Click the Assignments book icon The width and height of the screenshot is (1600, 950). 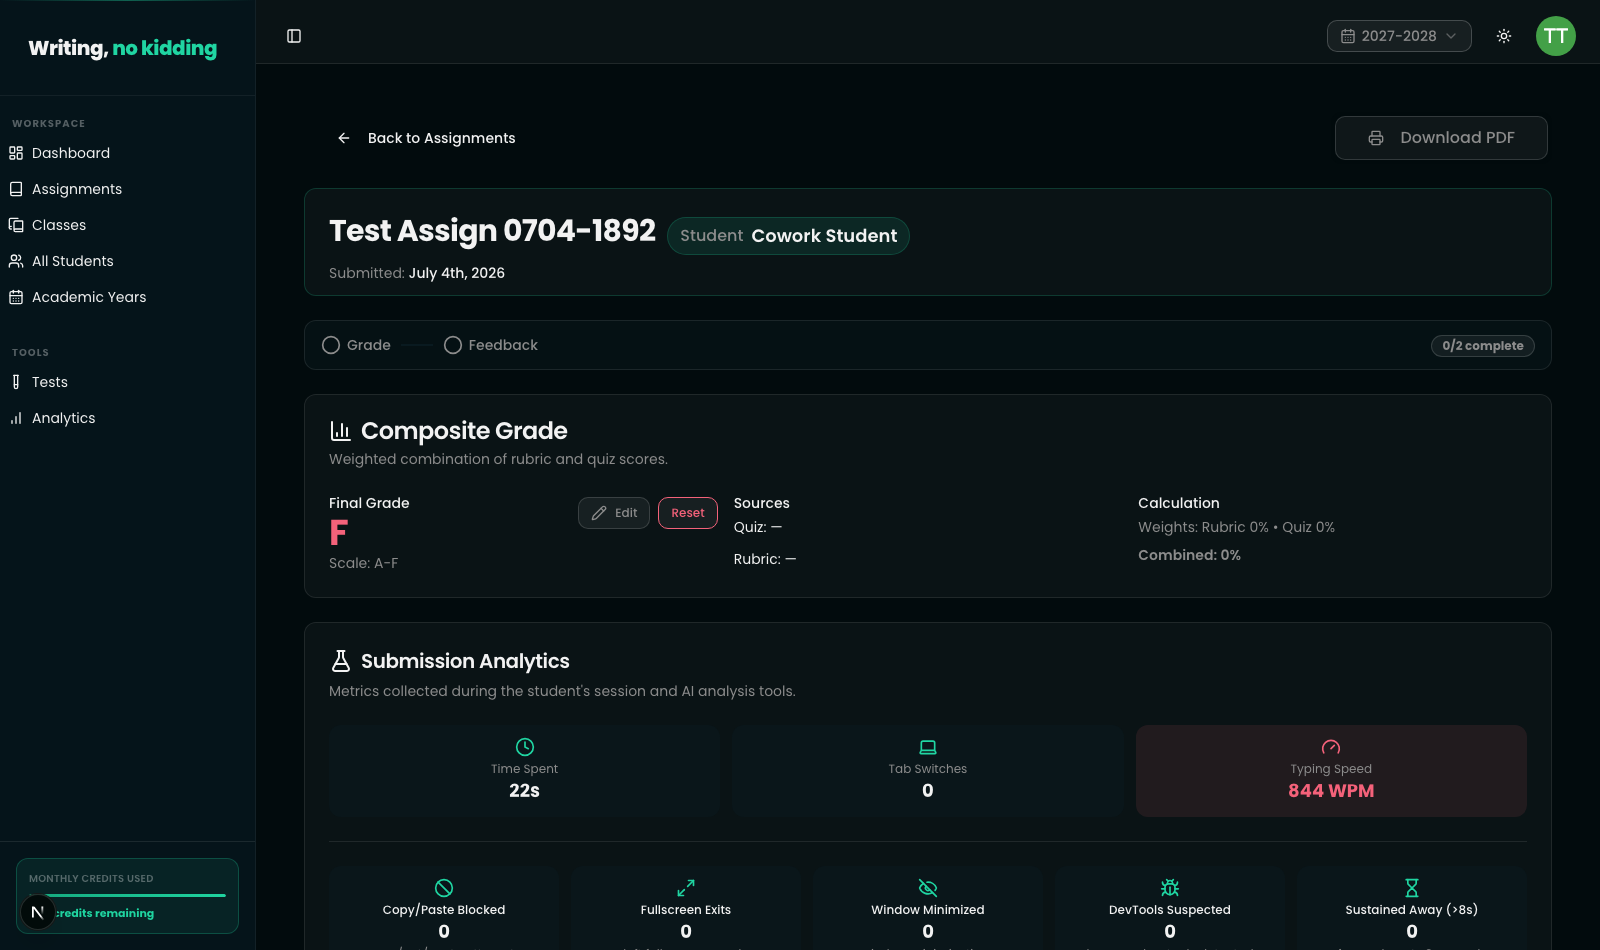(16, 189)
